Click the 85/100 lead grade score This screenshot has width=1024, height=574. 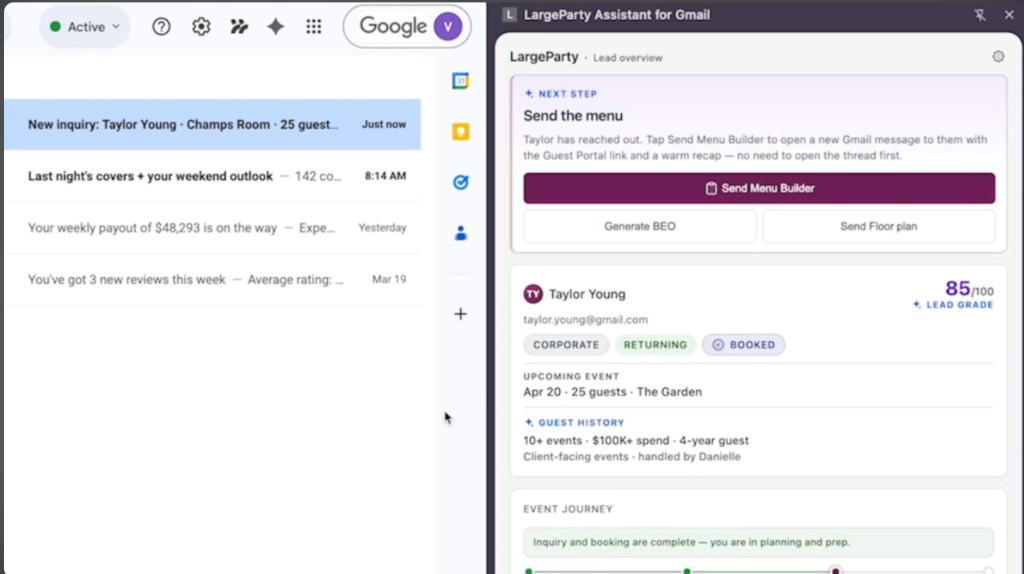coord(969,289)
